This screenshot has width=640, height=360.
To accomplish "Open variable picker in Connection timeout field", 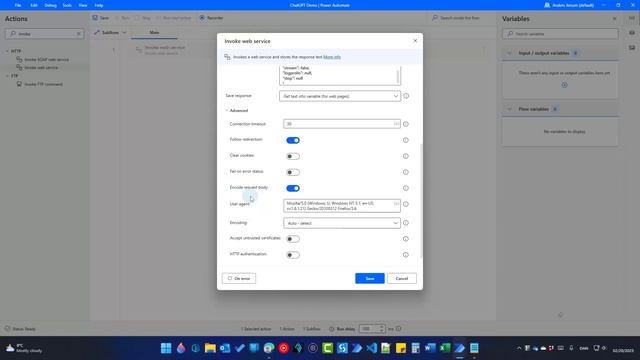I will pos(396,124).
